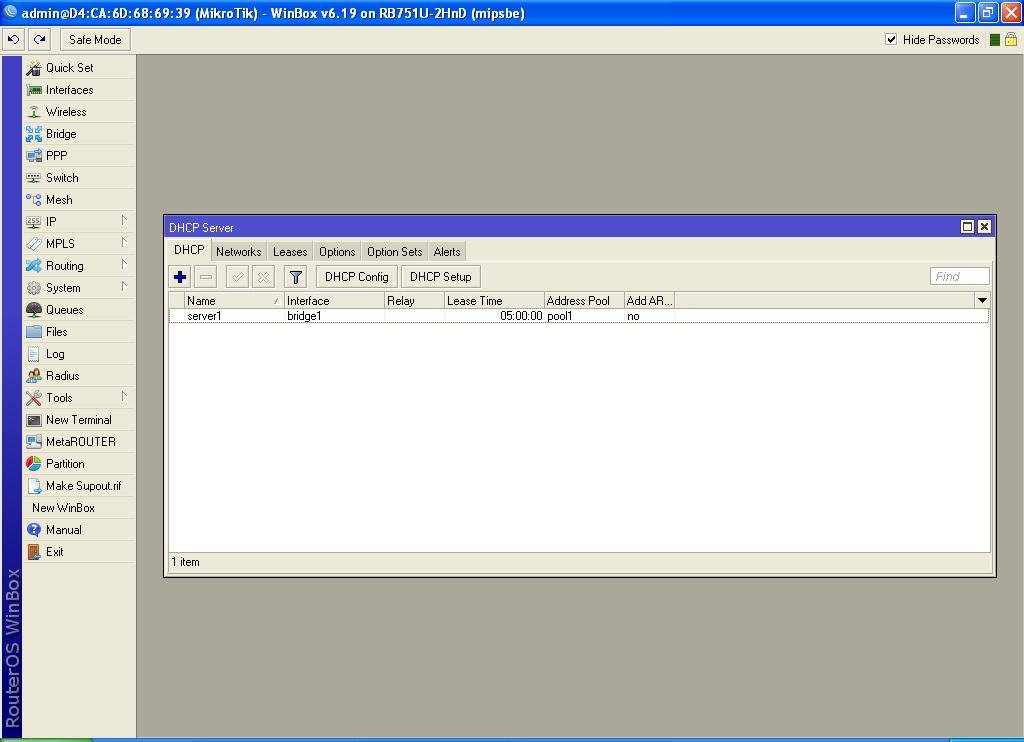Maximize the DHCP Server window
The height and width of the screenshot is (742, 1024).
967,227
